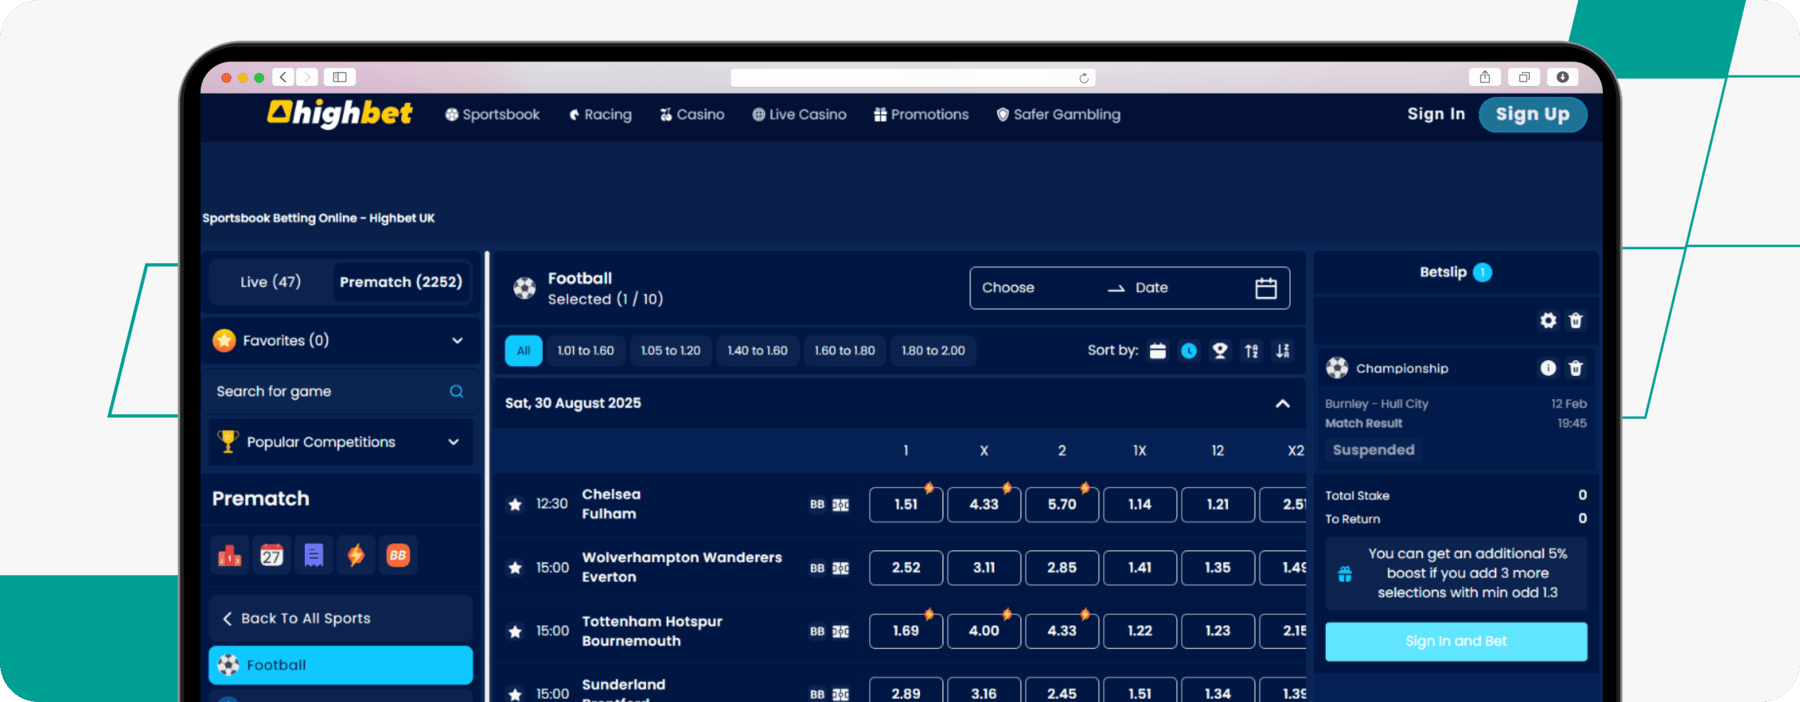
Task: Click the calendar icon in date chooser
Action: coord(1266,288)
